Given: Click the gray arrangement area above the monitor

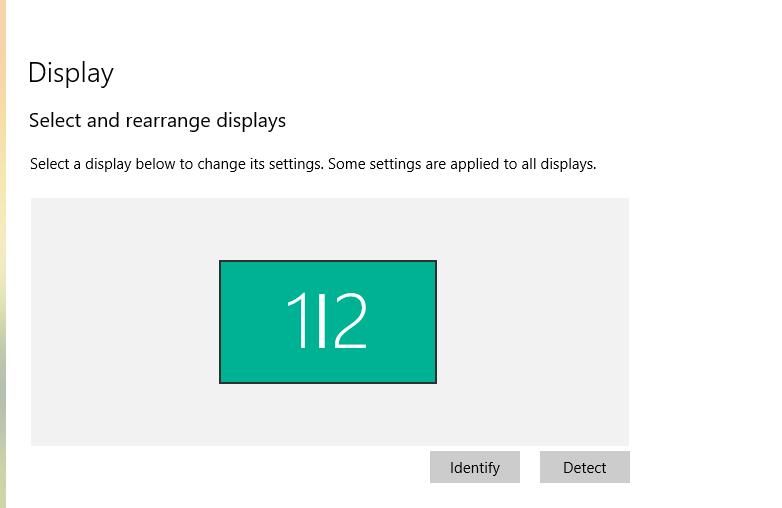Looking at the screenshot, I should pos(328,229).
